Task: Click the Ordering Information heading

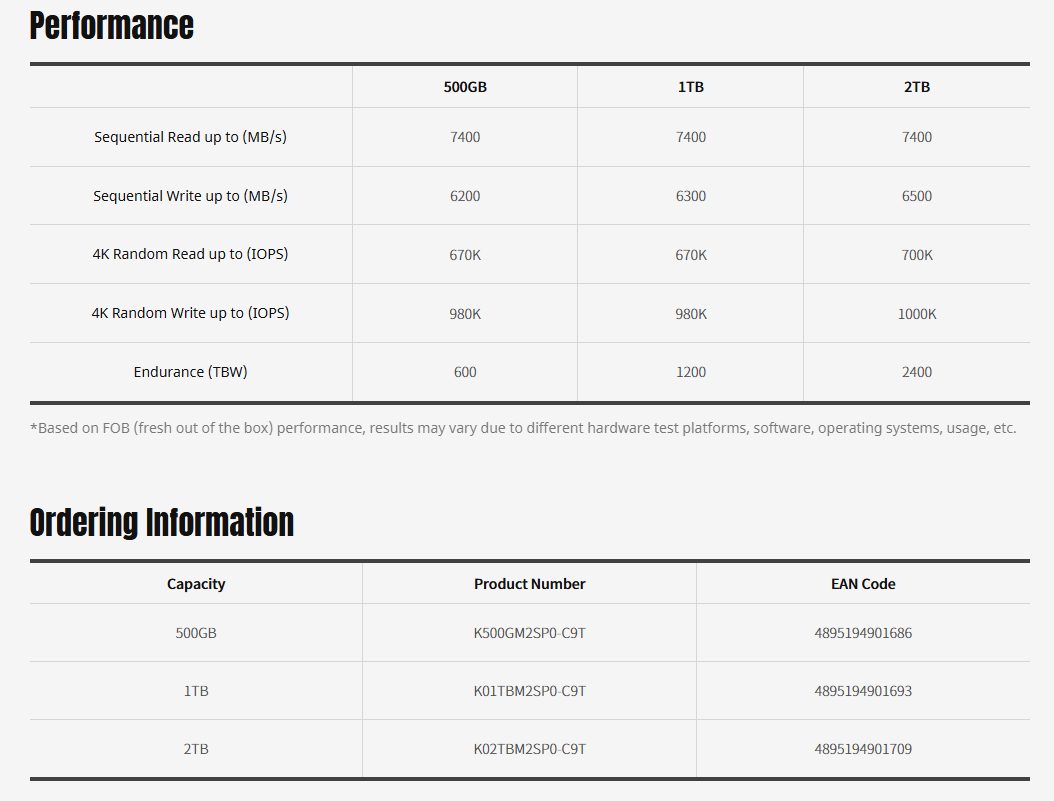Action: (x=162, y=522)
